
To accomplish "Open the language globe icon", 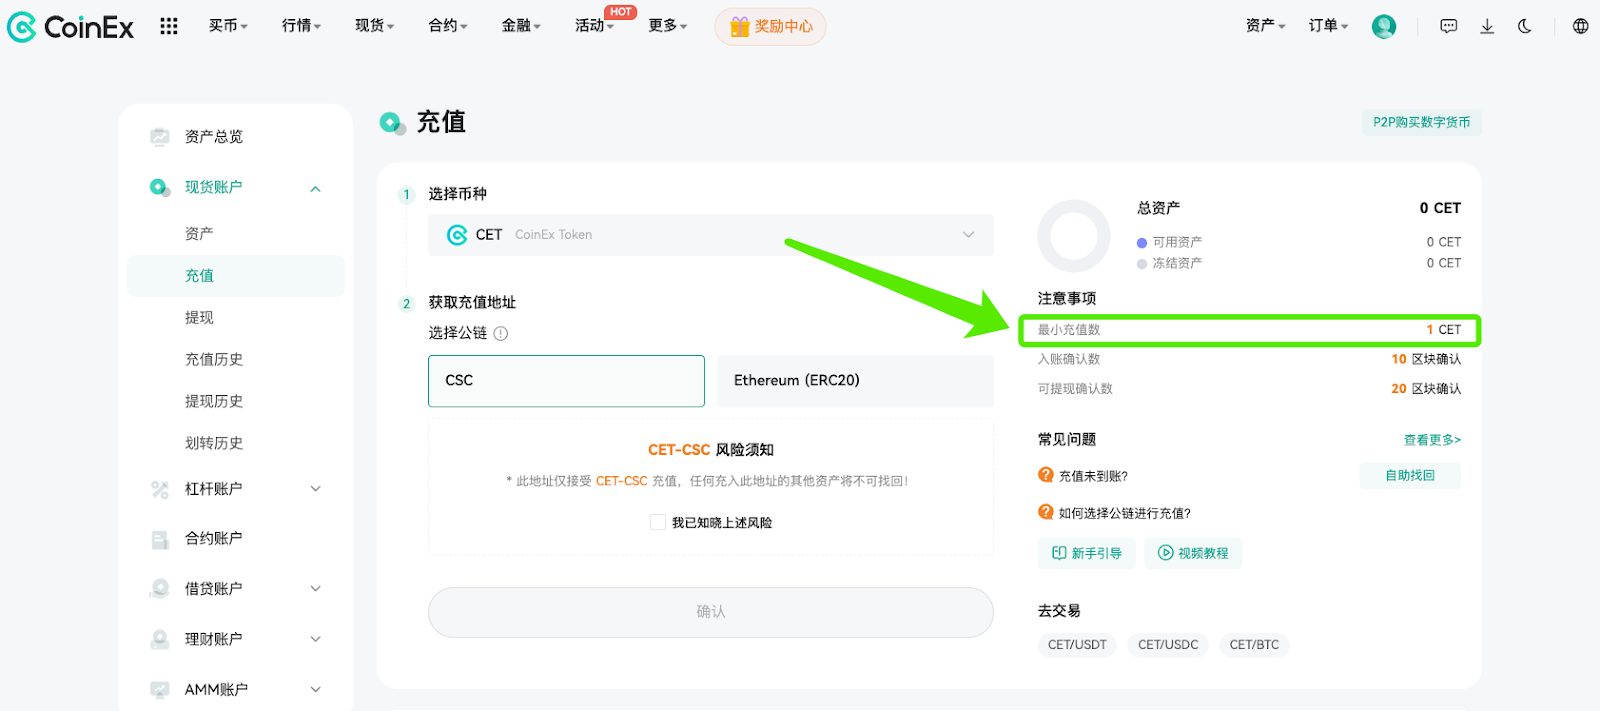I will [1580, 26].
